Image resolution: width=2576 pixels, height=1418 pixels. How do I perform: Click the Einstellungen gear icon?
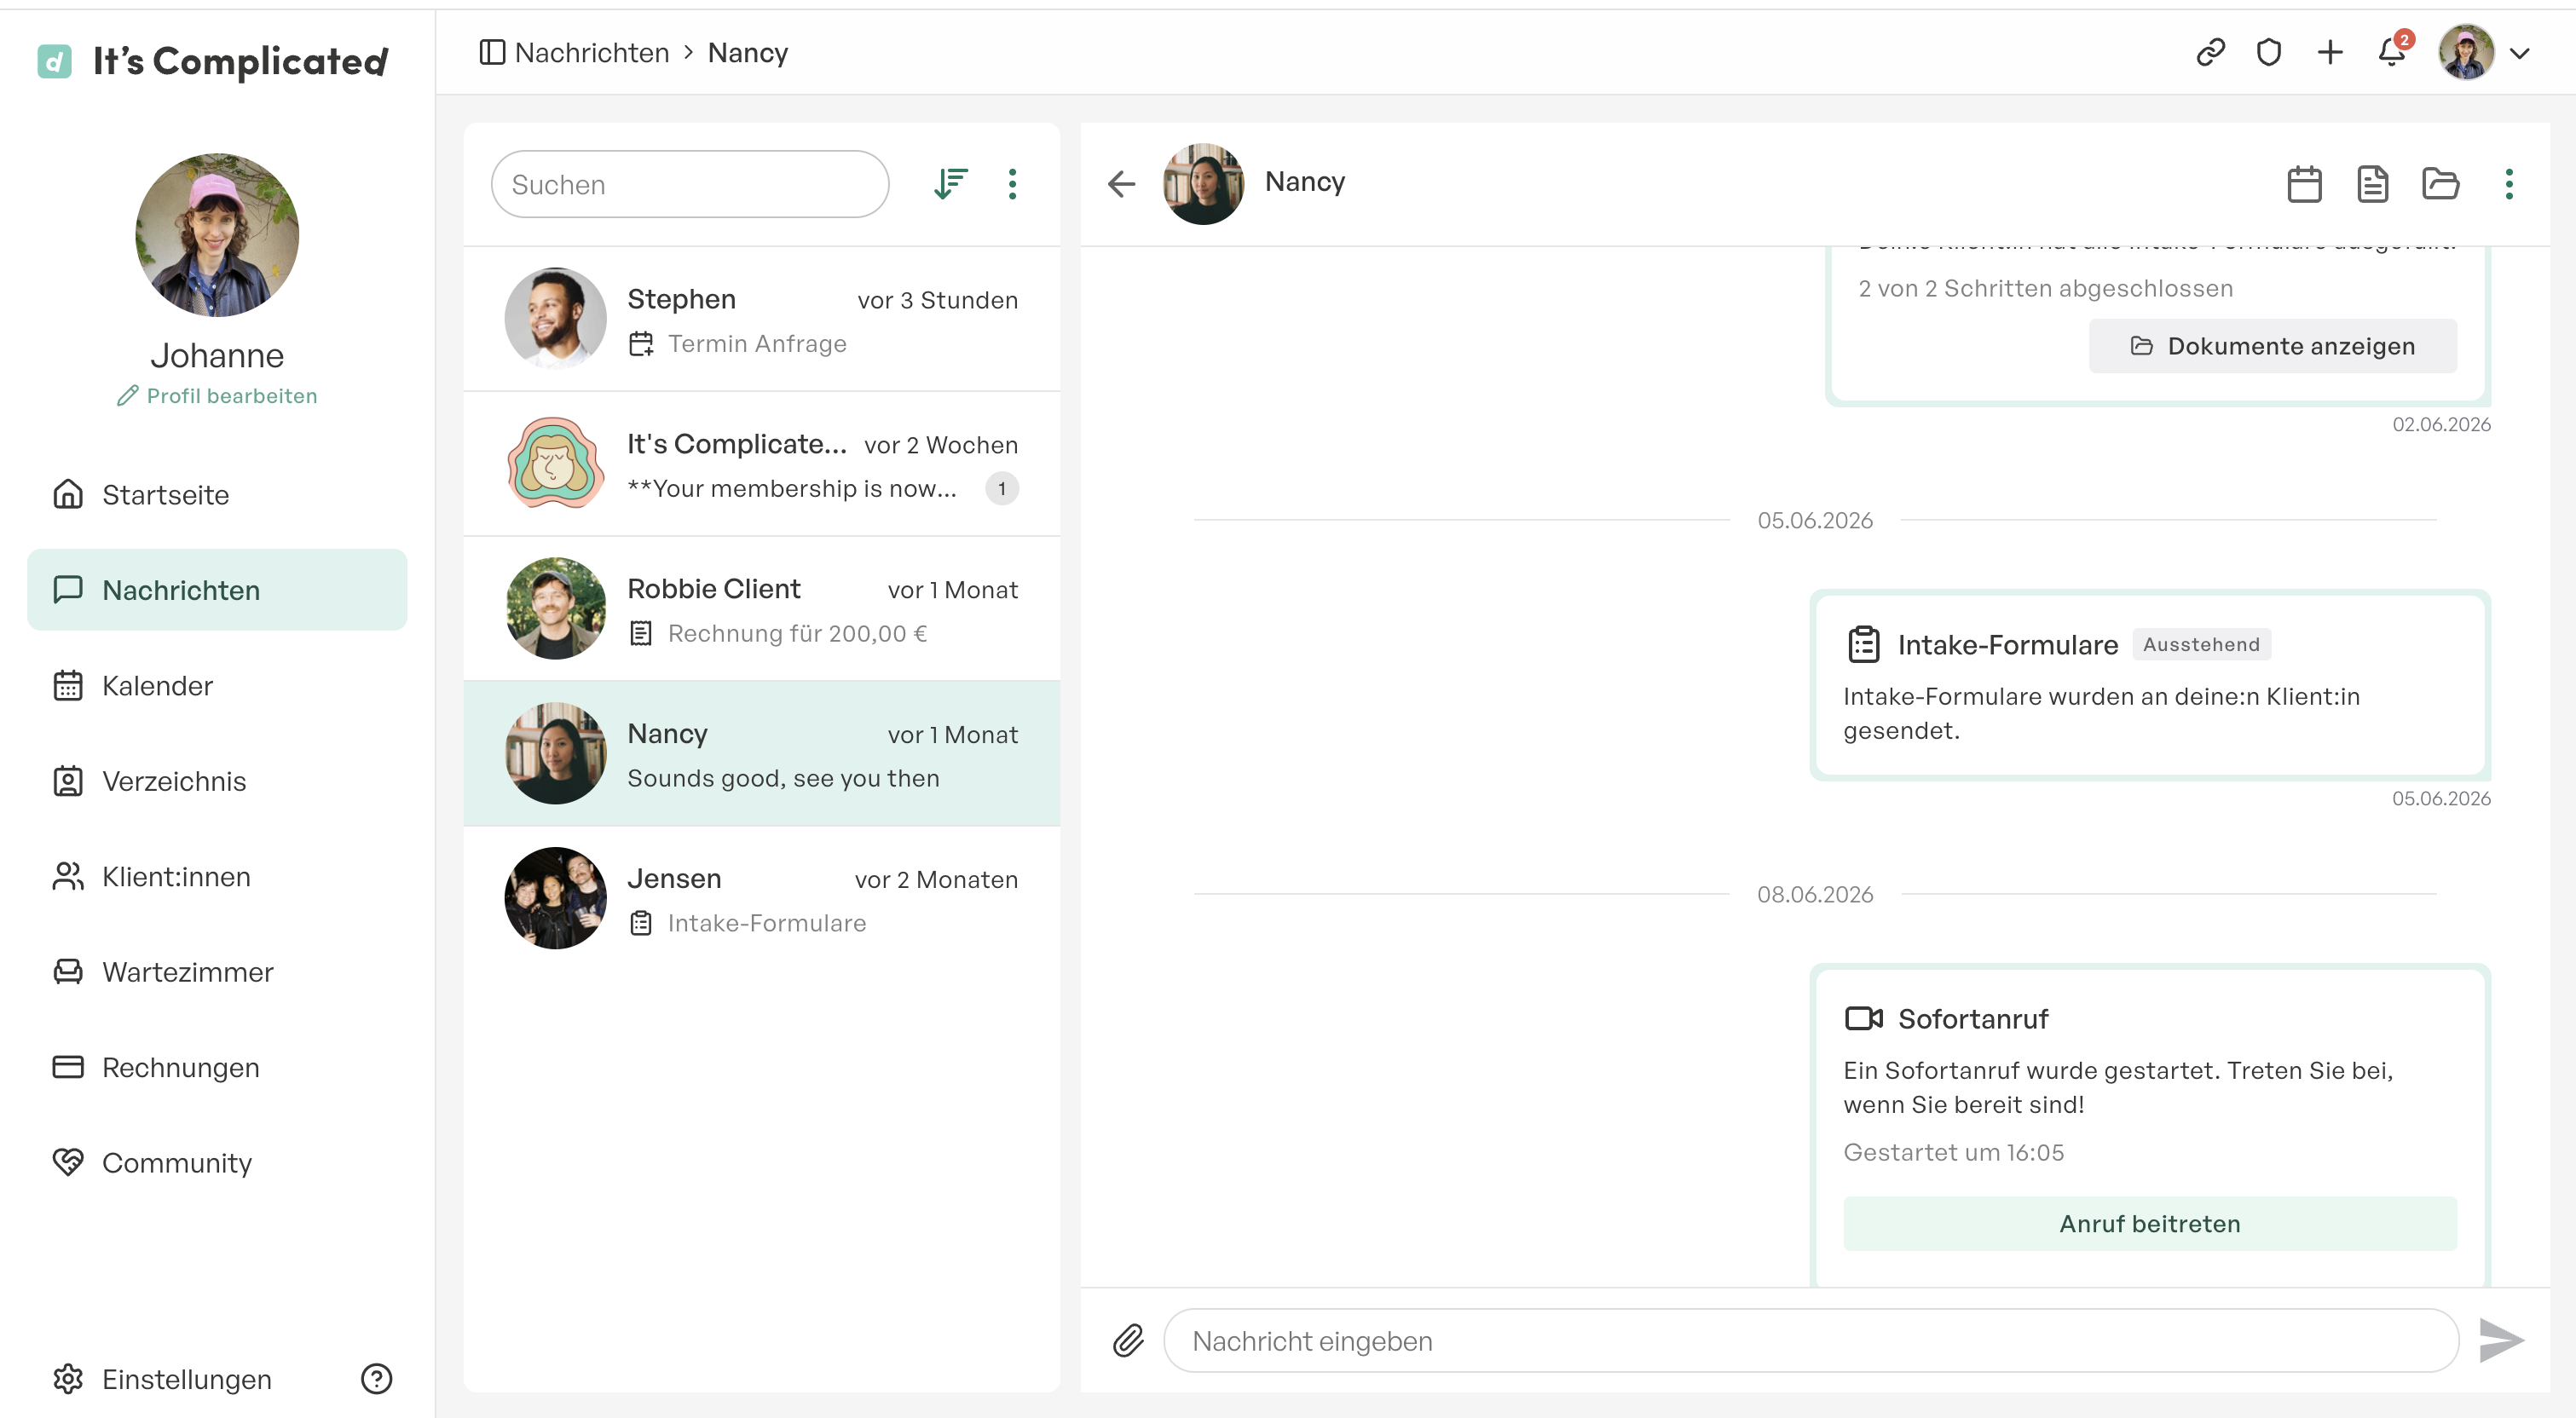pos(68,1379)
